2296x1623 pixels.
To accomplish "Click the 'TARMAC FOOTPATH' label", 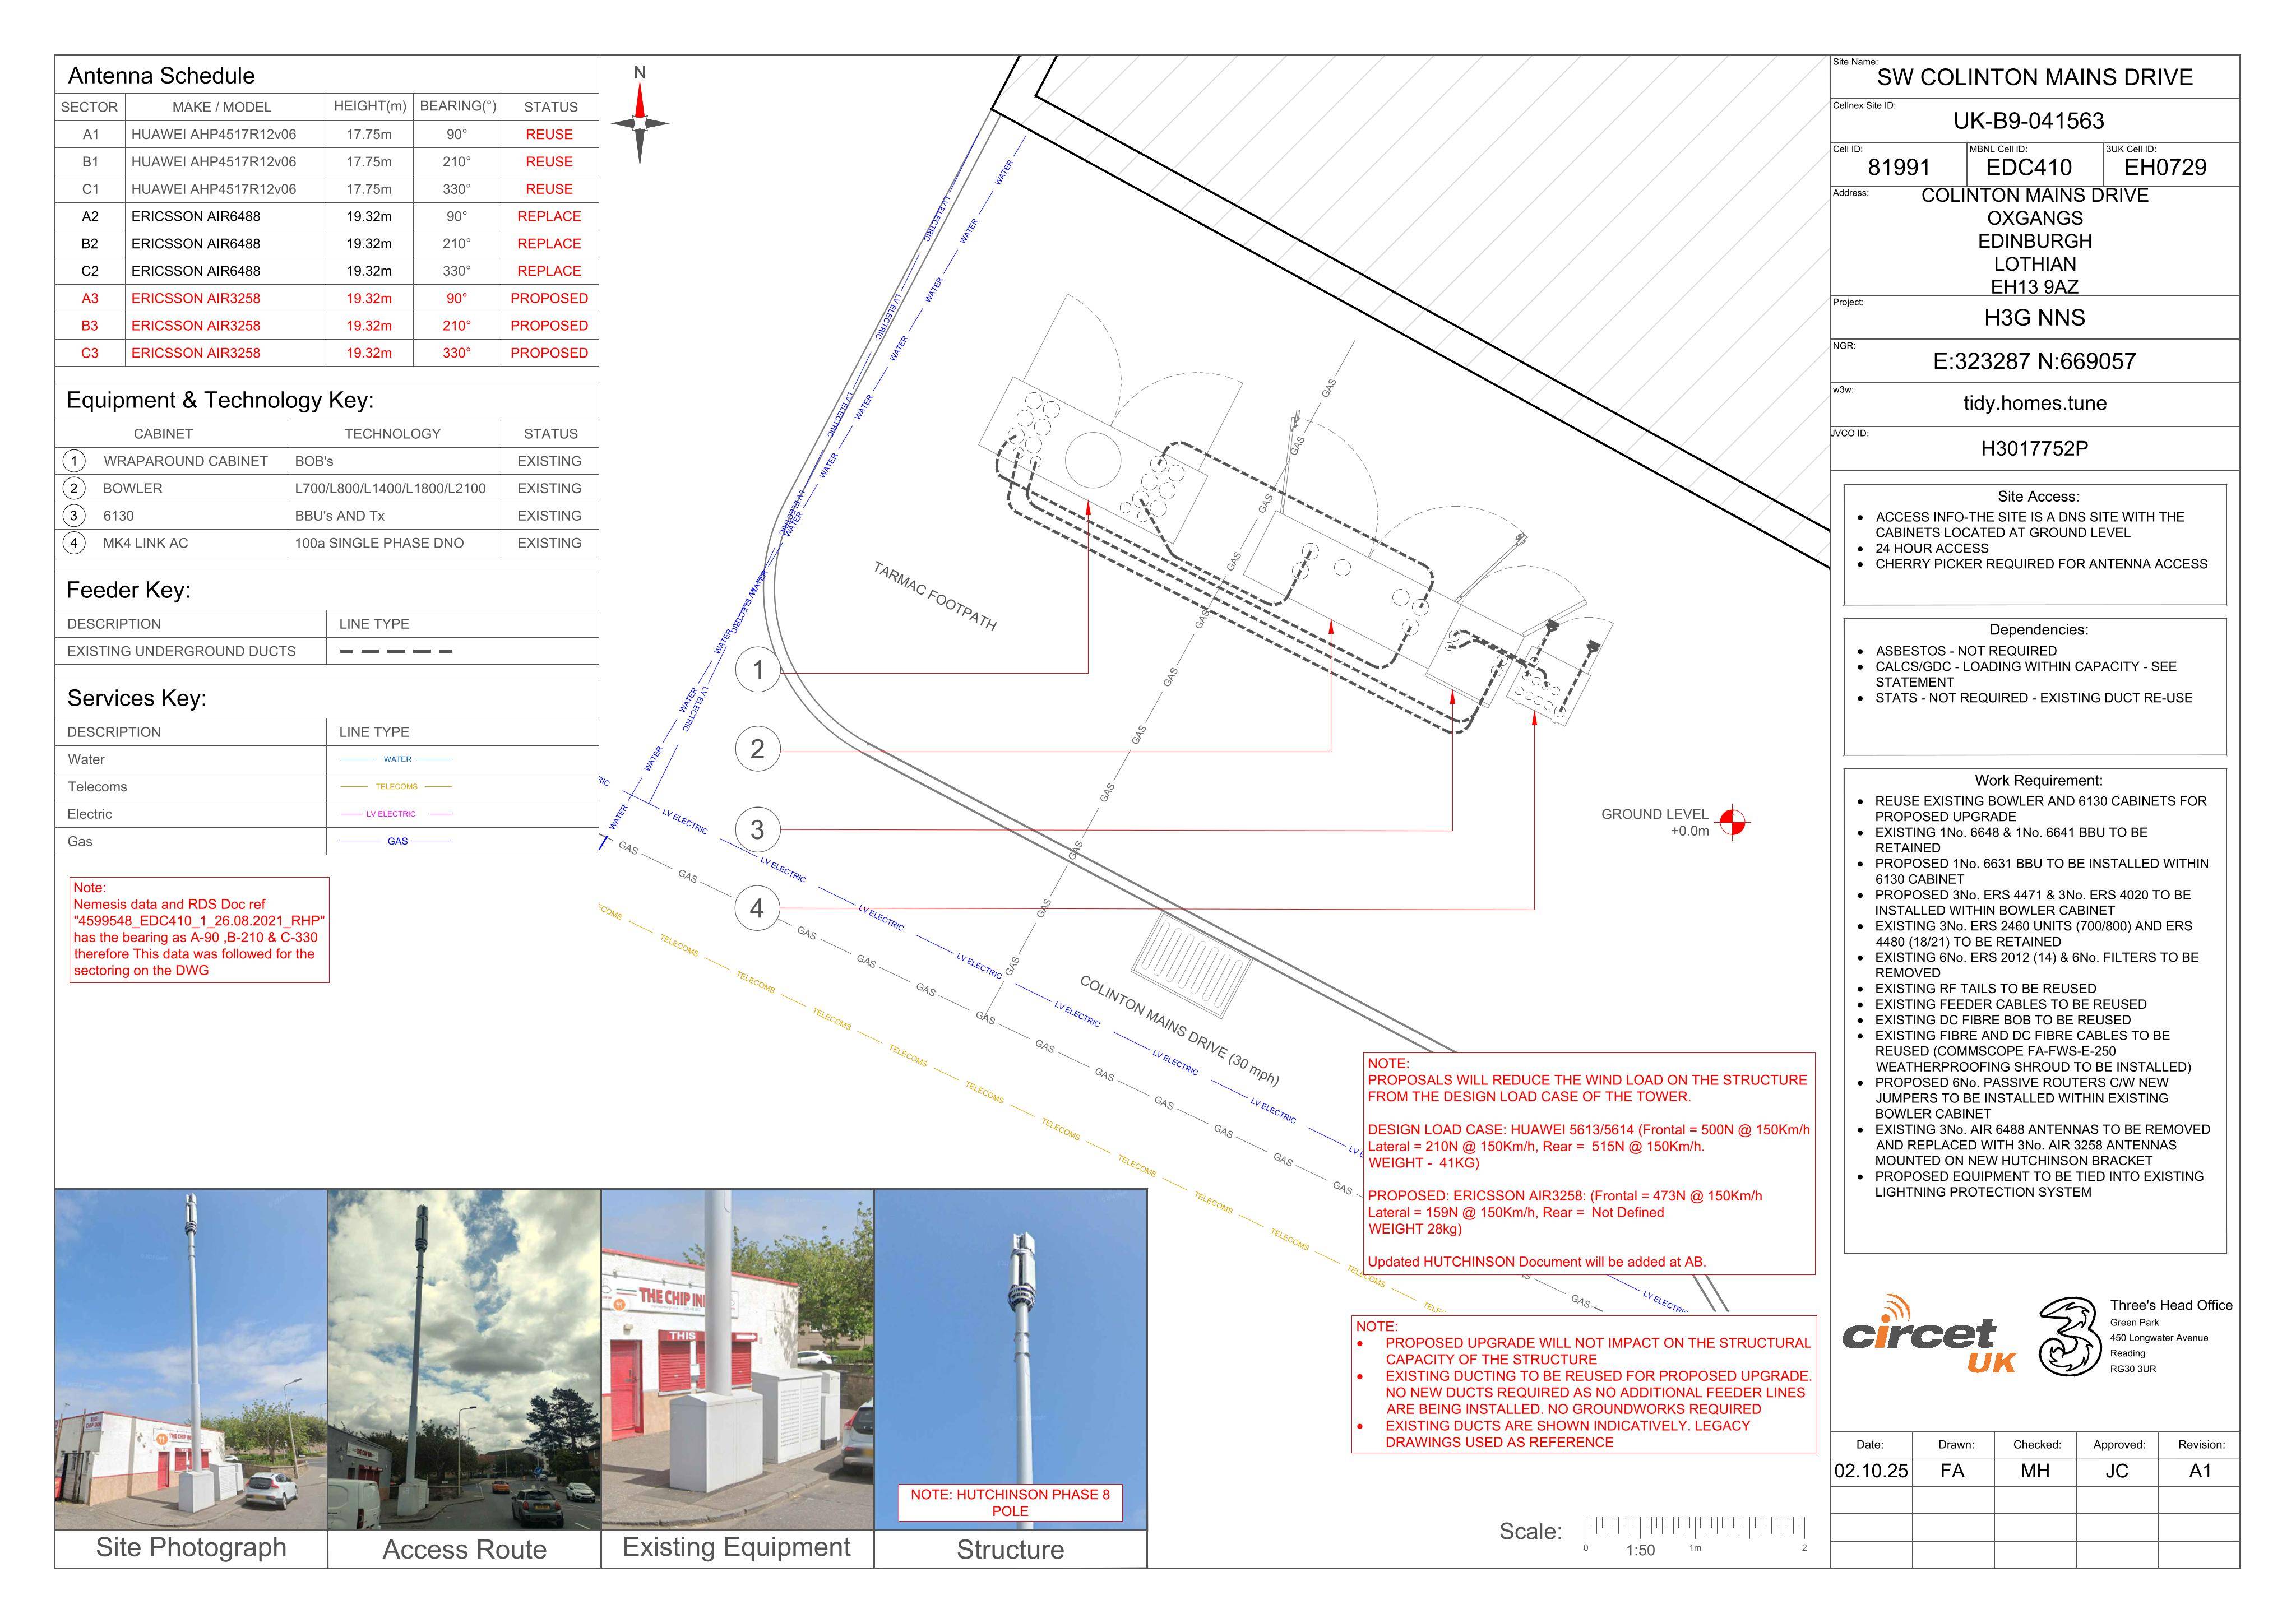I will click(935, 596).
